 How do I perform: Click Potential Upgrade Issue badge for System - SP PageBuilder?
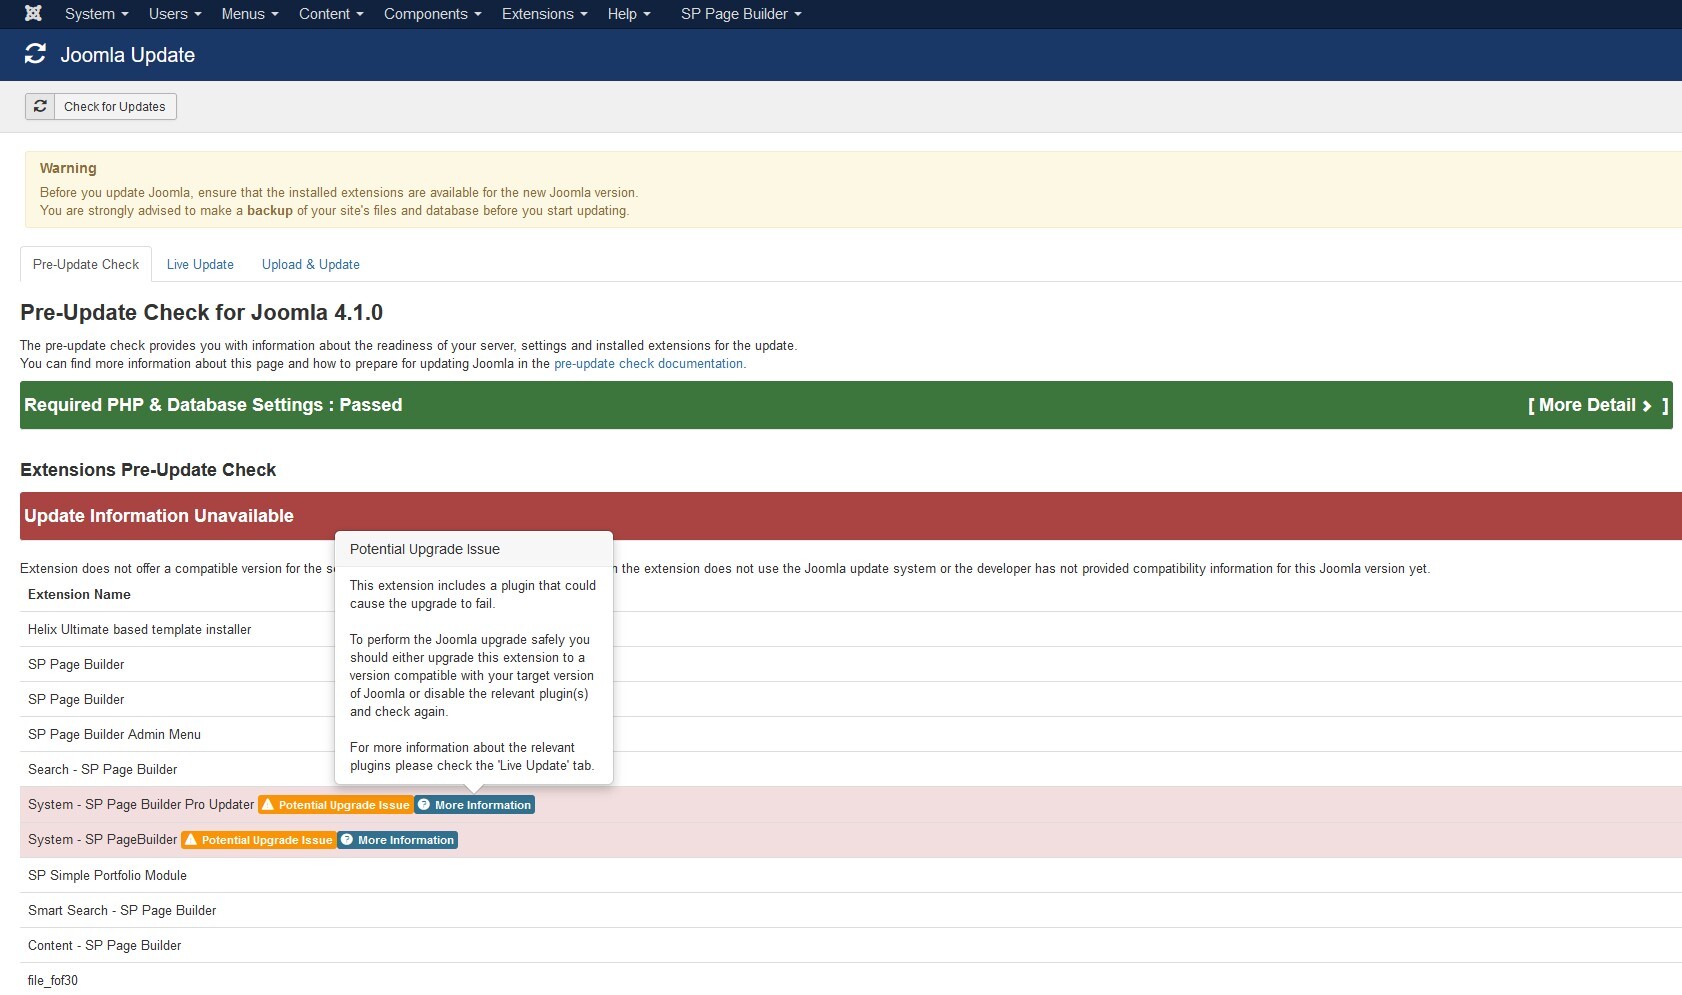258,840
